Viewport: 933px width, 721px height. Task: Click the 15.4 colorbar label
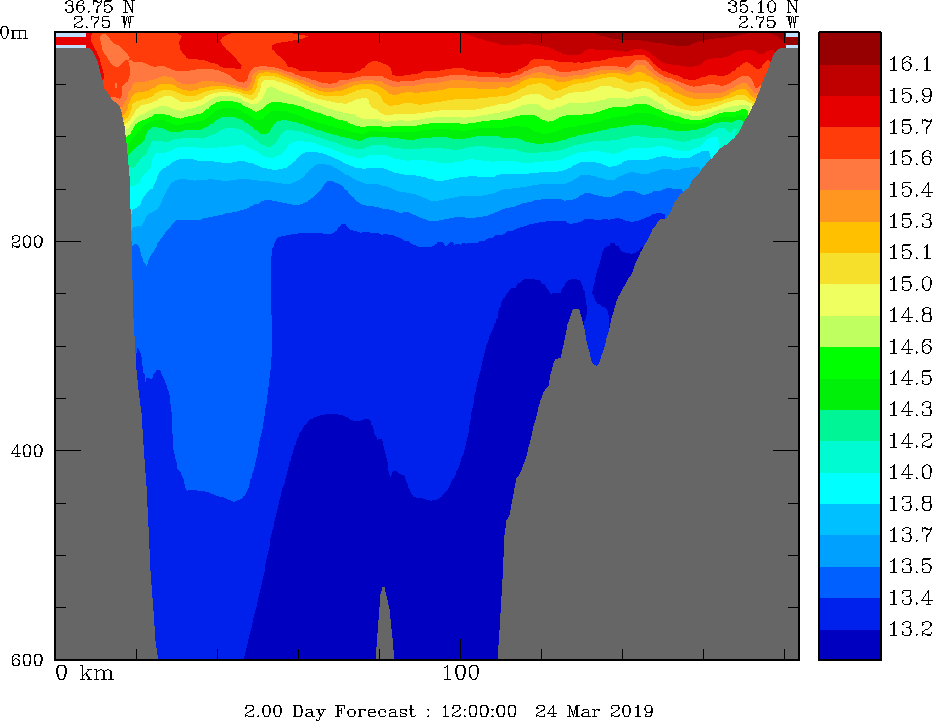[x=910, y=190]
